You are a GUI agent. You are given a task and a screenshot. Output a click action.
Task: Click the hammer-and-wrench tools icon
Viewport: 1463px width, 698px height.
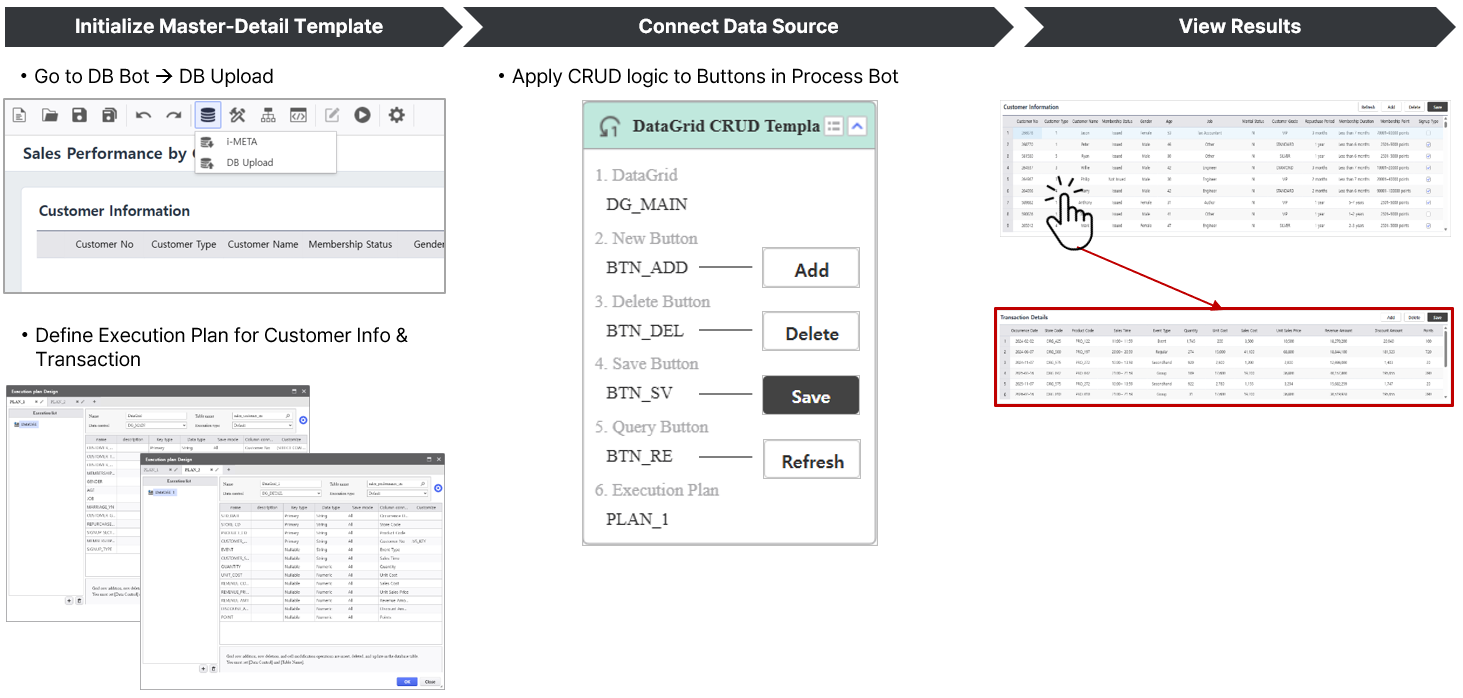tap(237, 115)
